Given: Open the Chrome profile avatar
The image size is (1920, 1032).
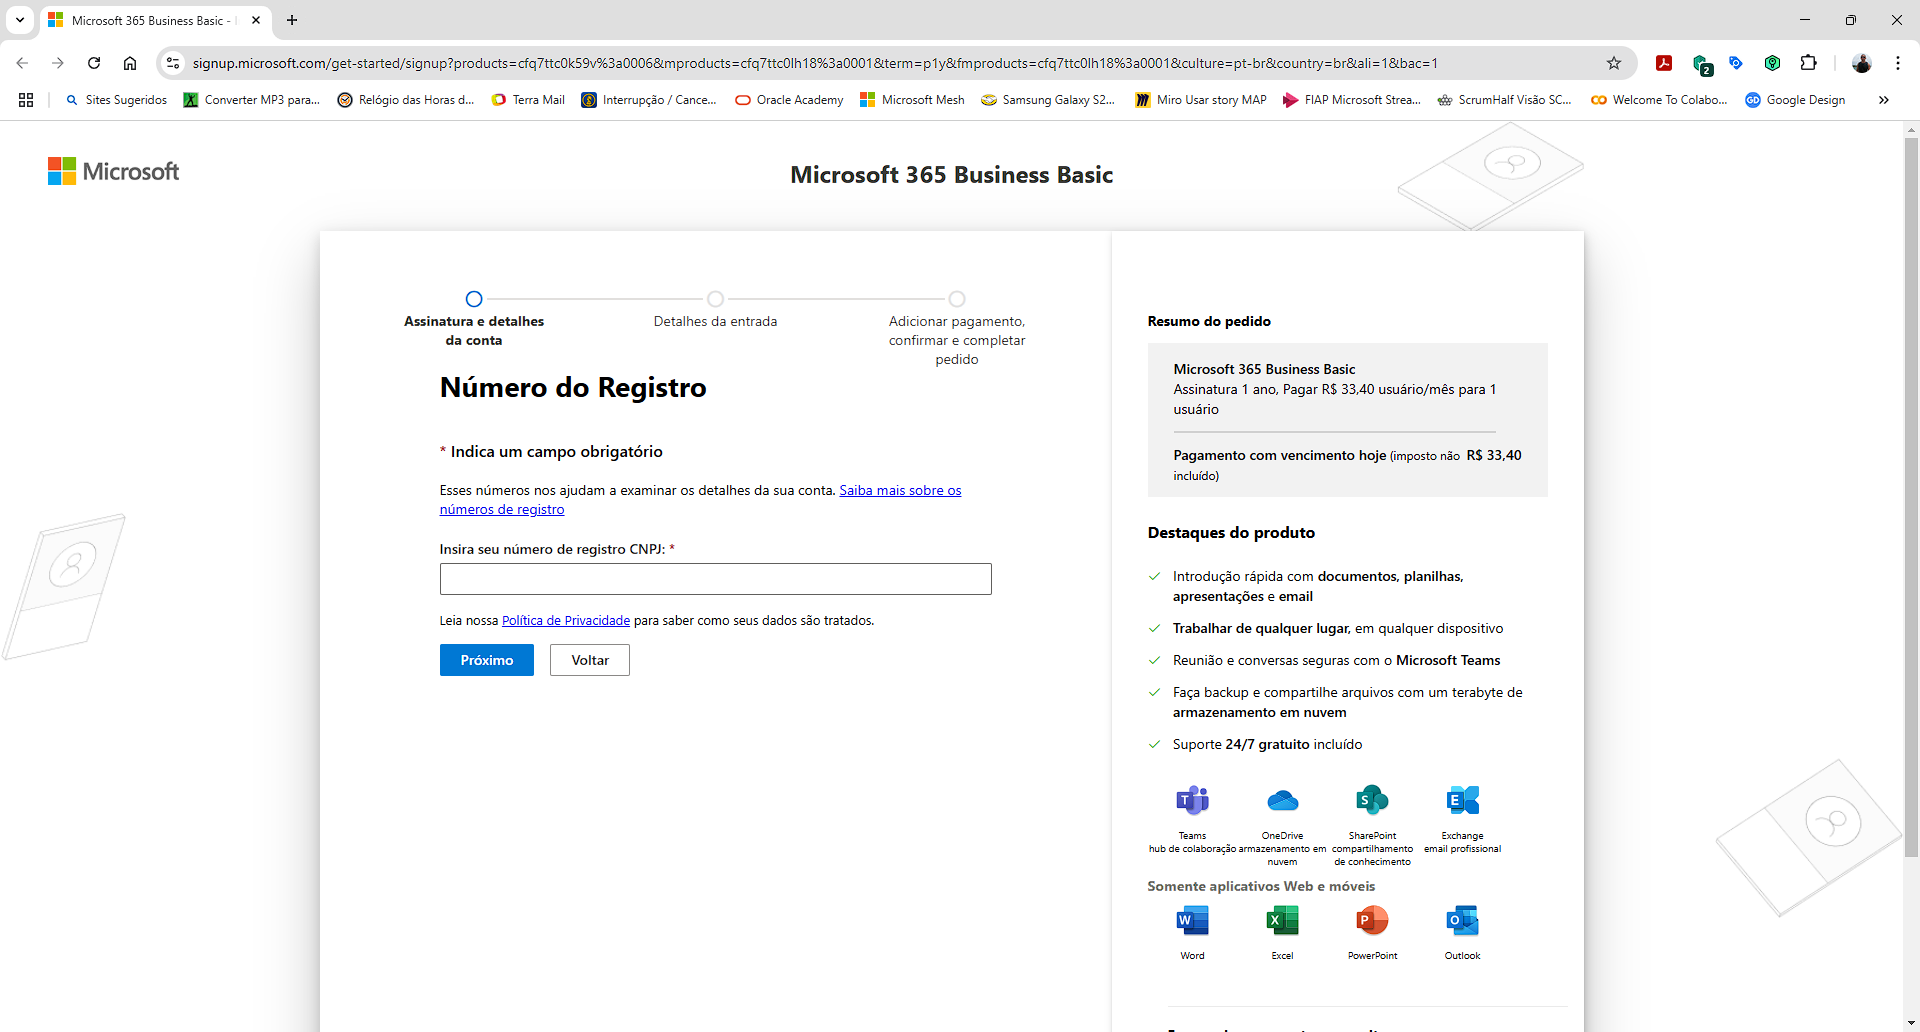Looking at the screenshot, I should [x=1861, y=63].
